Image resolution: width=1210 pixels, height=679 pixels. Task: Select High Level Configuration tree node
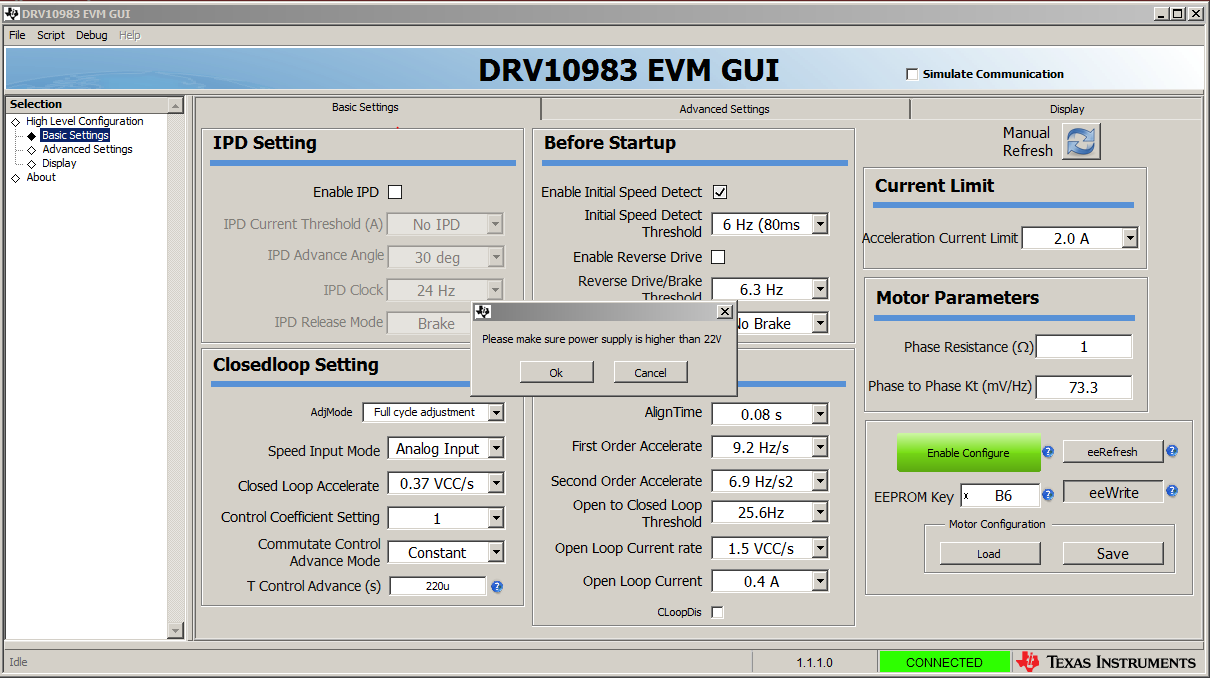[85, 121]
